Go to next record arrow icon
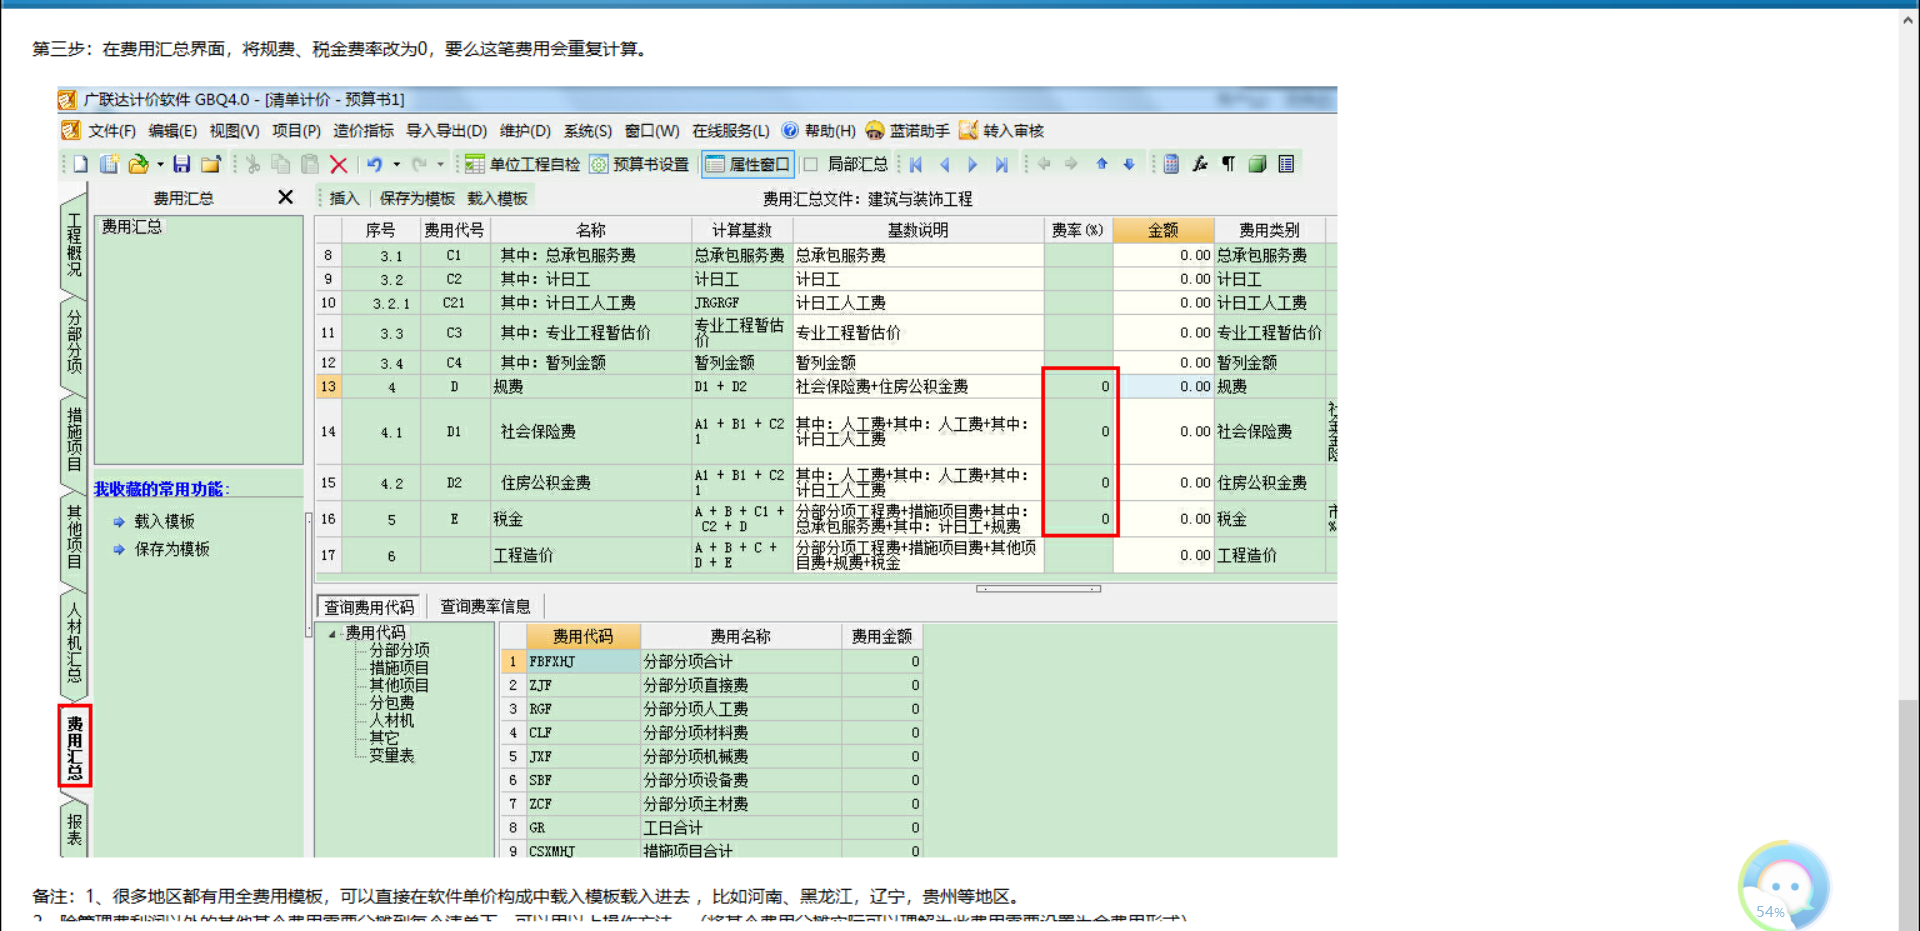Image resolution: width=1920 pixels, height=931 pixels. 972,164
